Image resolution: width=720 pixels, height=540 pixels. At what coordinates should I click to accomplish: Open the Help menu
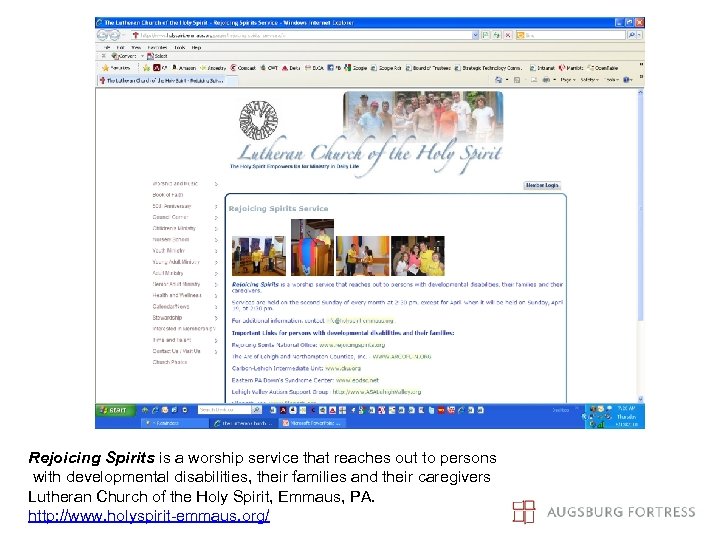pos(196,47)
